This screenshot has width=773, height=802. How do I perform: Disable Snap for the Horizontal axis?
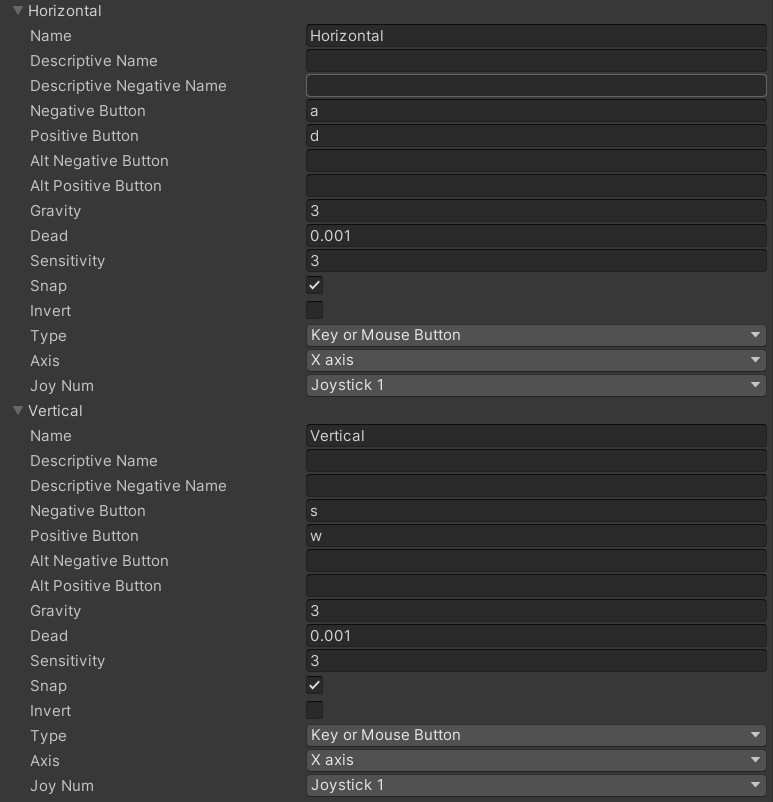tap(314, 285)
